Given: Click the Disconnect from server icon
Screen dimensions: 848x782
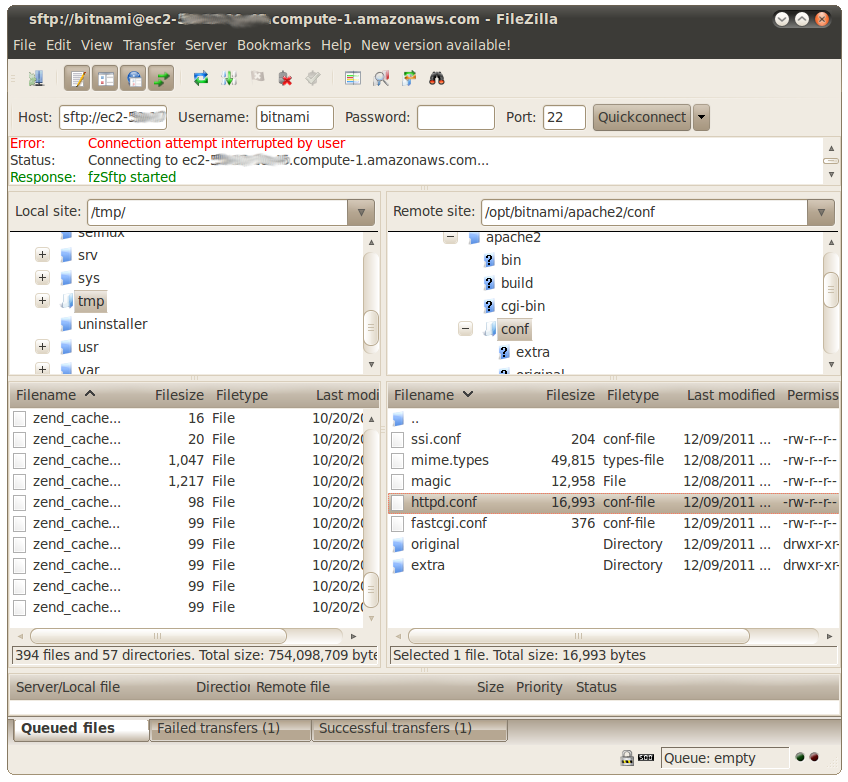Looking at the screenshot, I should point(285,79).
